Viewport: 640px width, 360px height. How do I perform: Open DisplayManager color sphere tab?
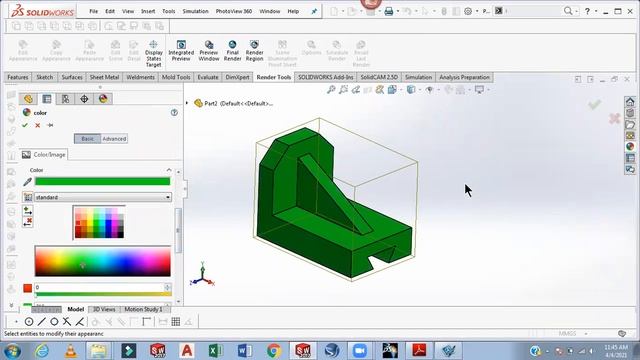click(103, 99)
